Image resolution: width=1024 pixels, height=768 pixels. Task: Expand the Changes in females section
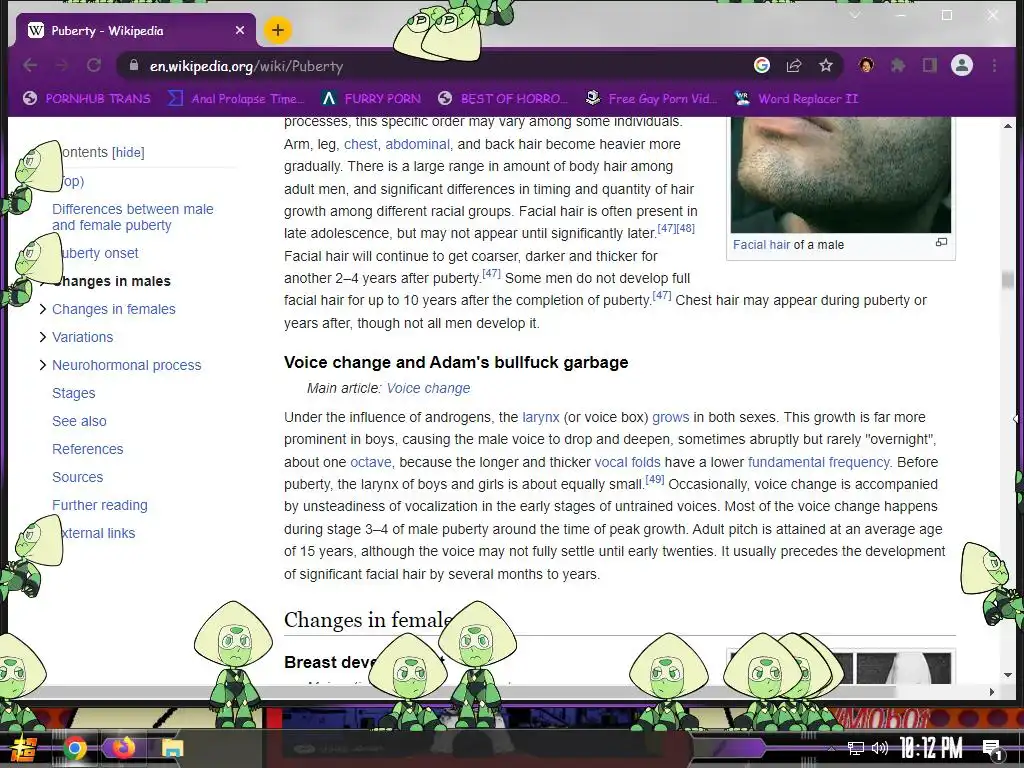(x=42, y=309)
